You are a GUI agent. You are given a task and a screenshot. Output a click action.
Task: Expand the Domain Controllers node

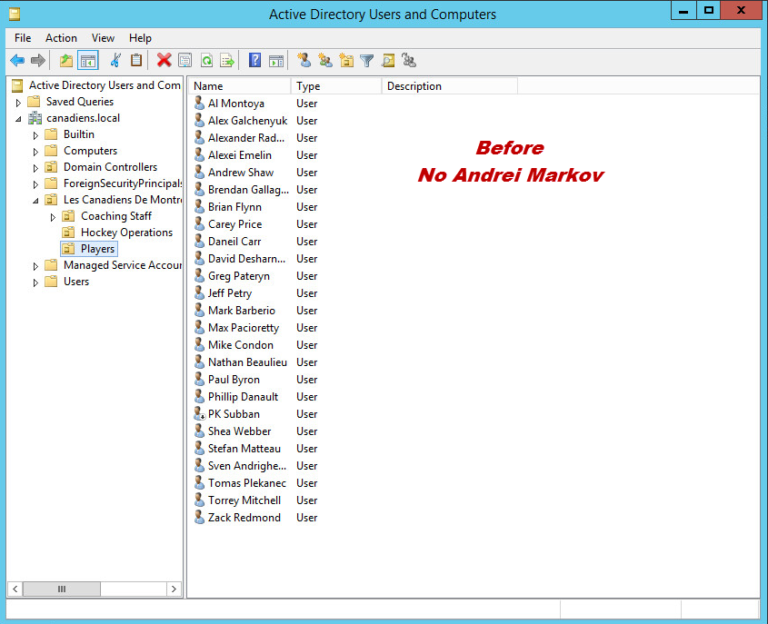pos(35,168)
